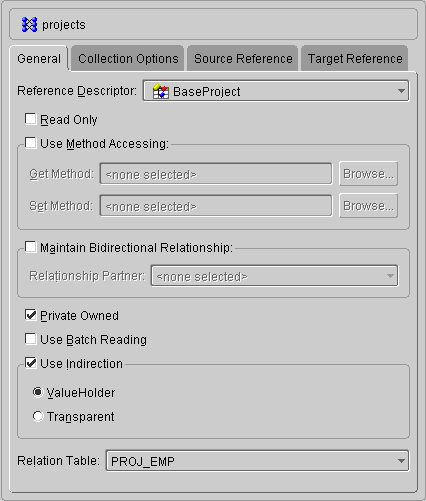Click the Get Method label
This screenshot has height=501, width=426.
click(x=62, y=174)
